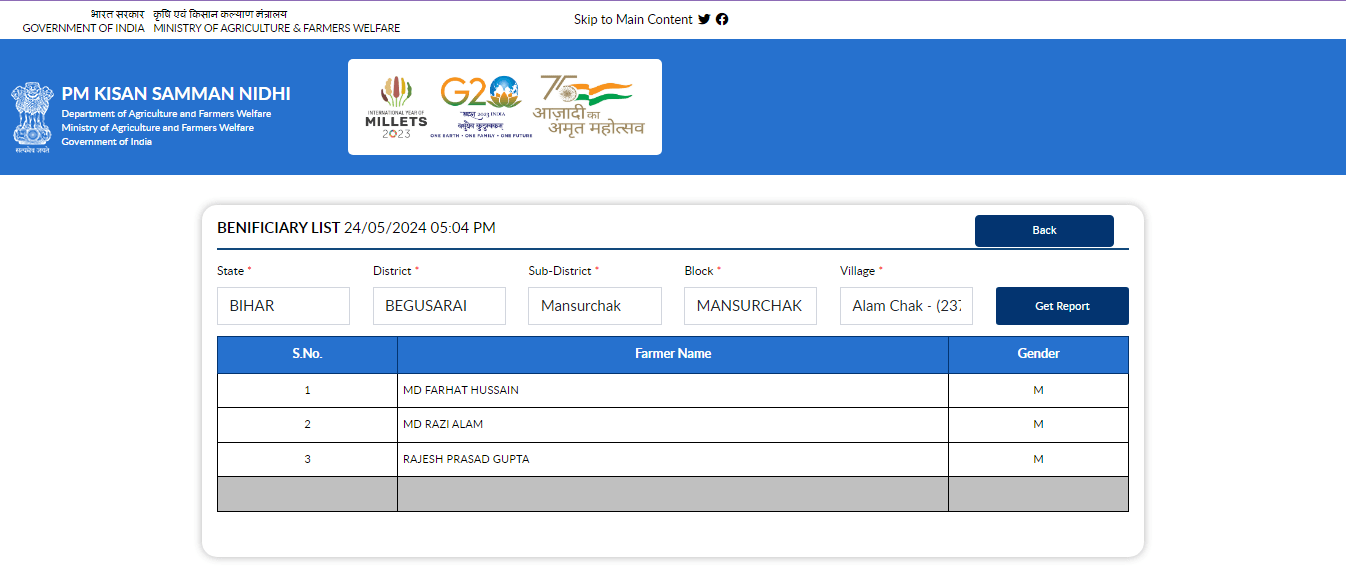Follow the Skip to Main Content link
The width and height of the screenshot is (1346, 584).
[x=632, y=19]
